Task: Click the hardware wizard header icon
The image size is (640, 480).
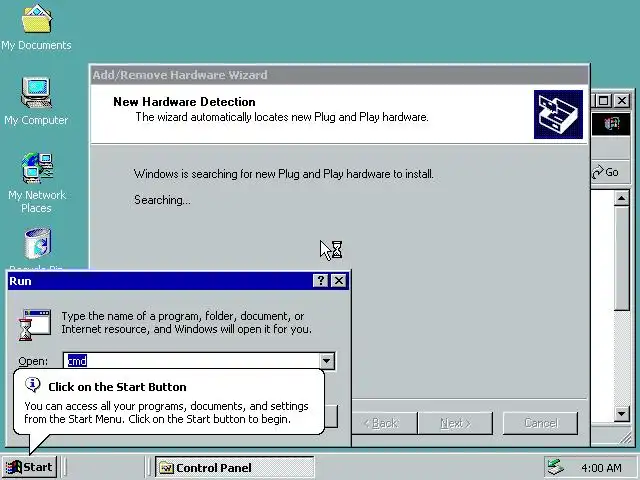Action: click(x=558, y=114)
